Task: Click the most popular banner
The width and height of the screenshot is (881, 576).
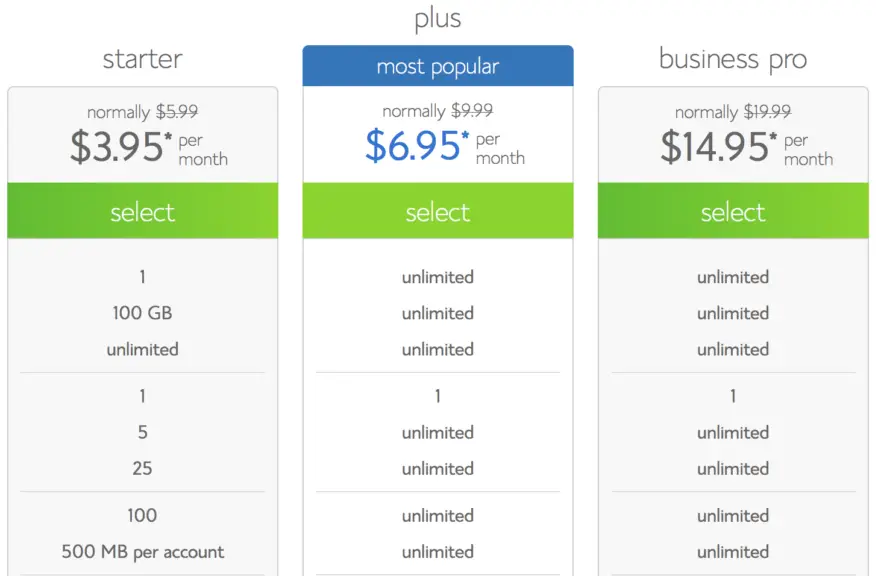Action: coord(438,66)
